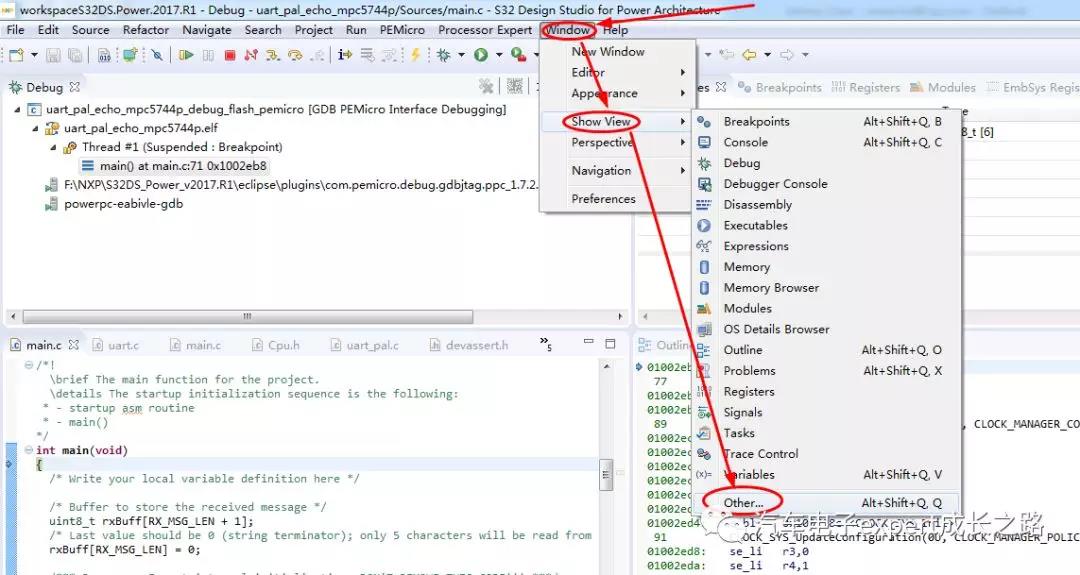Select Other... in the Show View submenu
This screenshot has width=1080, height=575.
pos(743,503)
